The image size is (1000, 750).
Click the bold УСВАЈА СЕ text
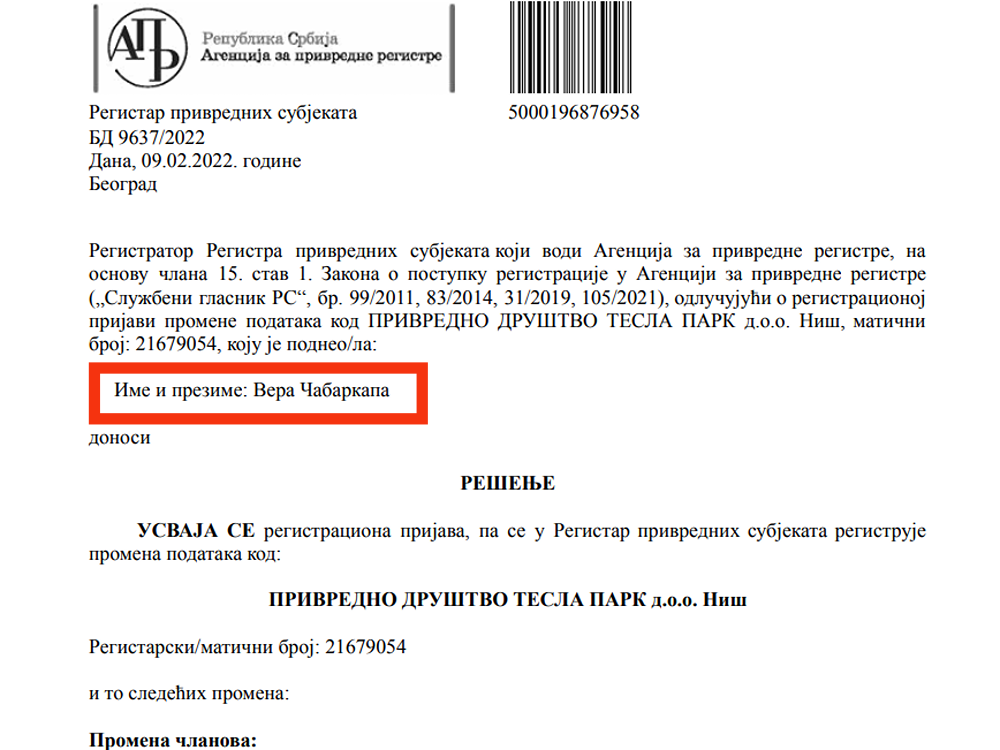(x=196, y=531)
